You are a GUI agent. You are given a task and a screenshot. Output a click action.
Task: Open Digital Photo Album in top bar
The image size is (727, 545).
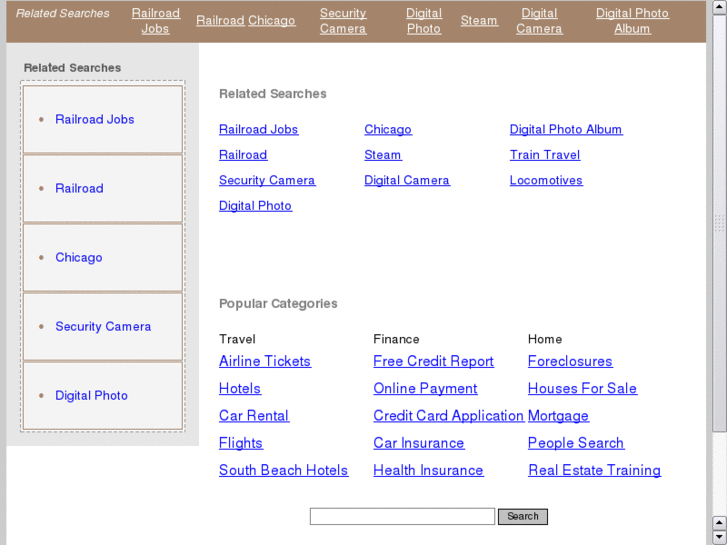(632, 21)
